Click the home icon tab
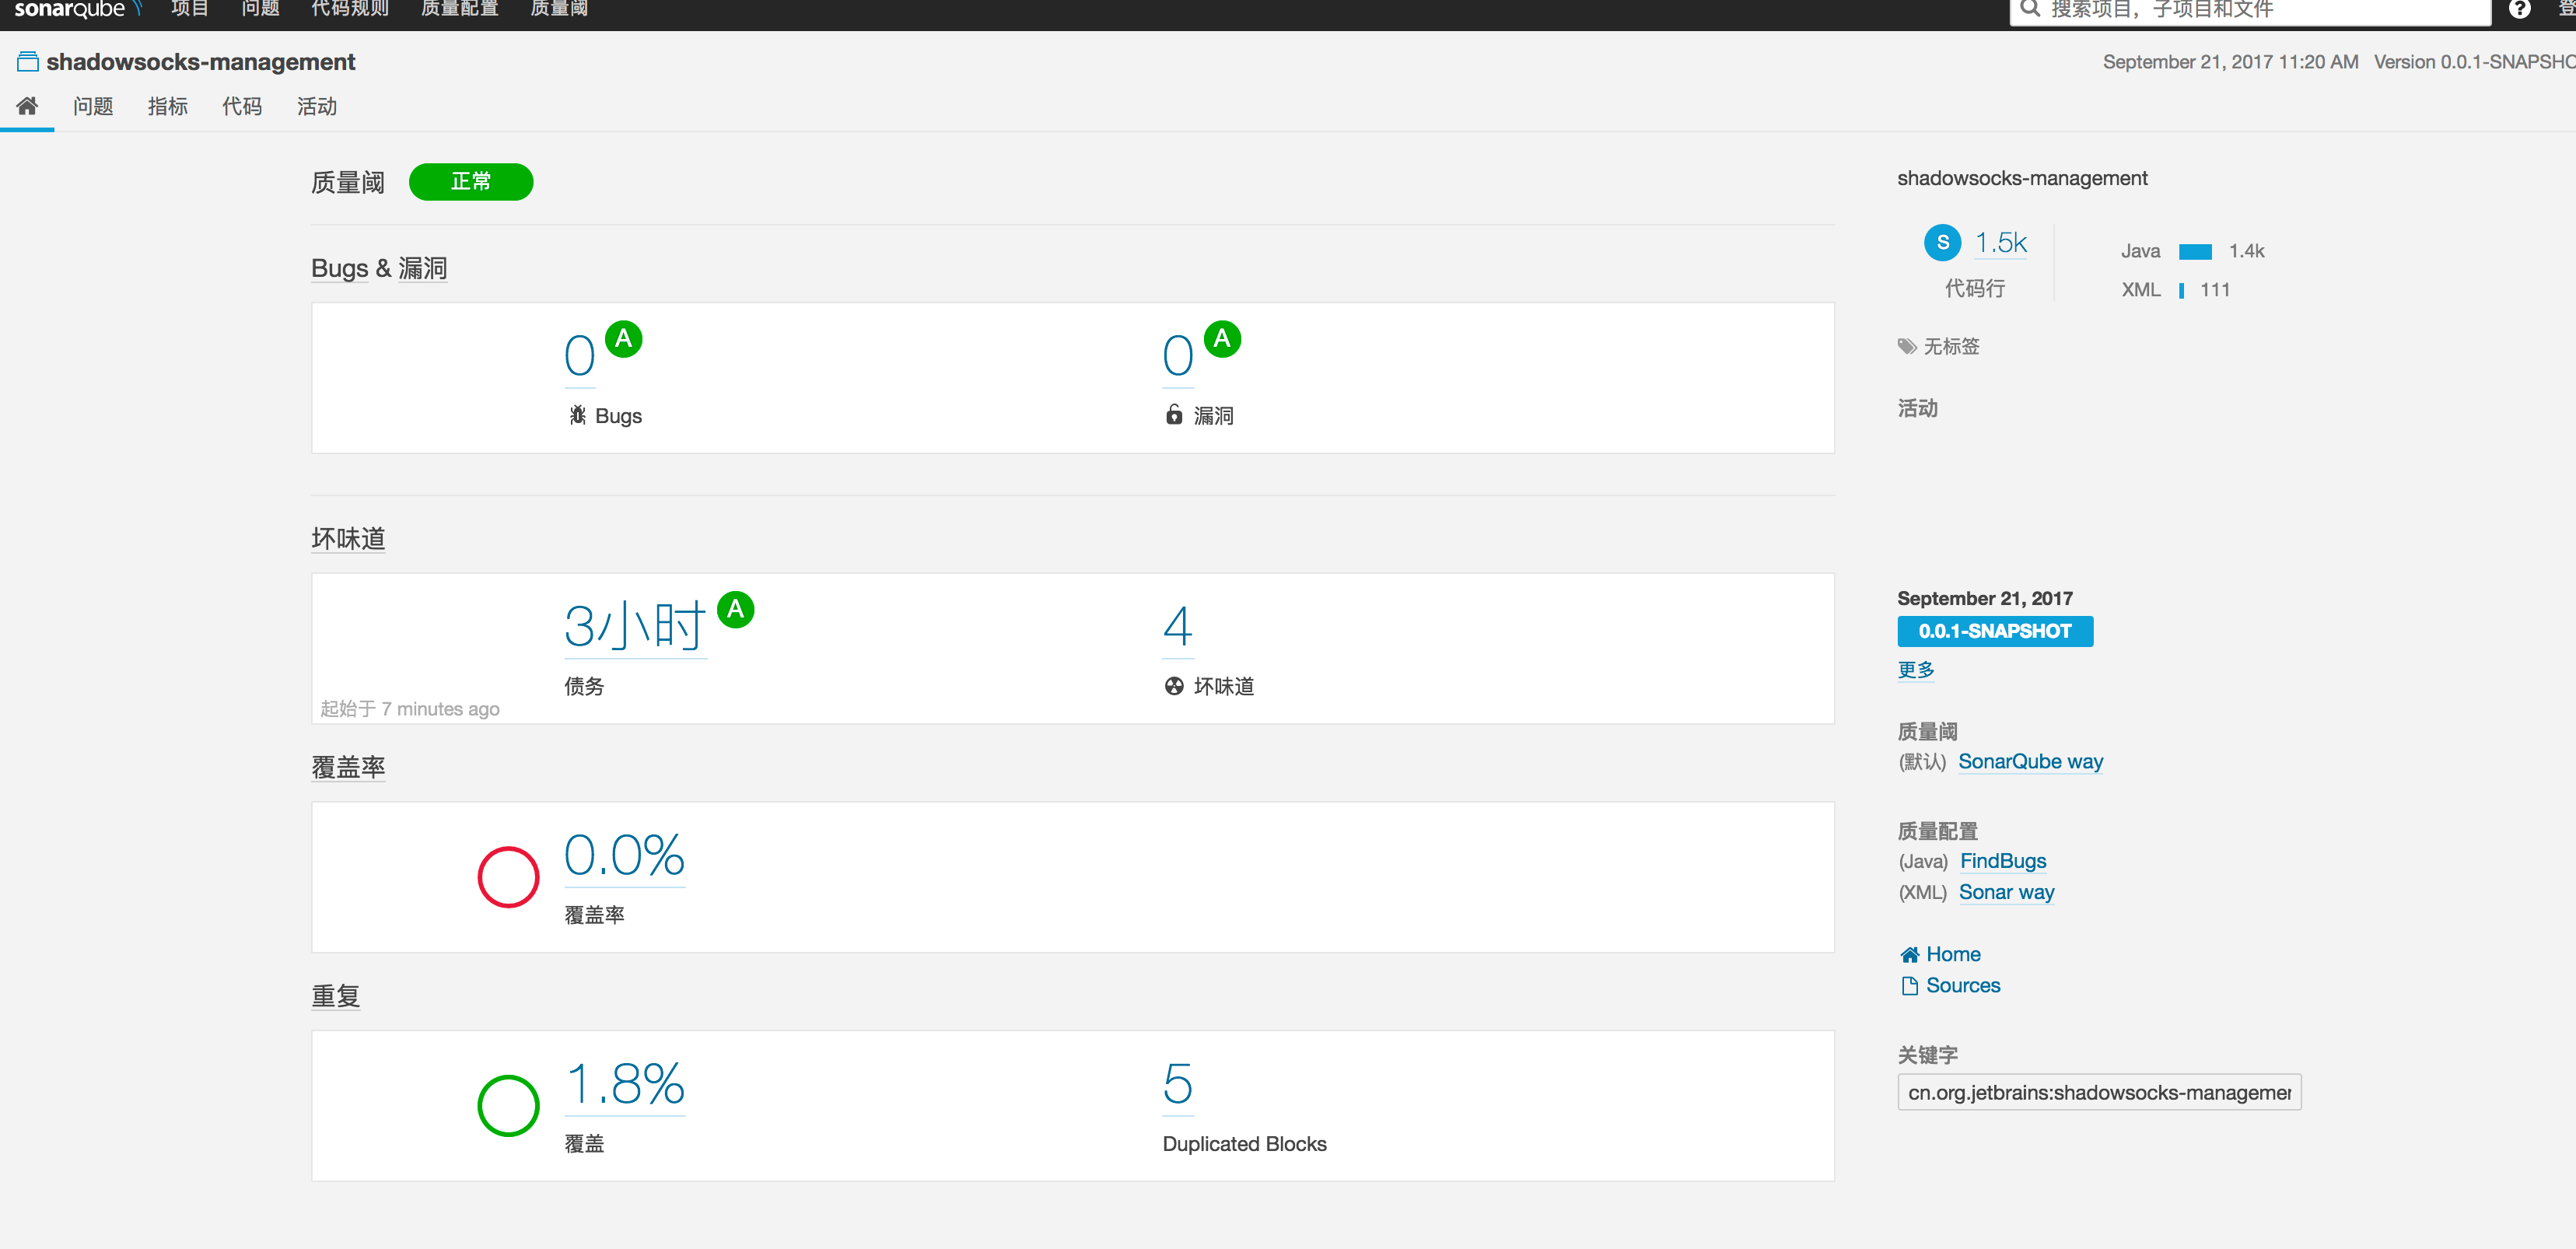 pyautogui.click(x=27, y=106)
